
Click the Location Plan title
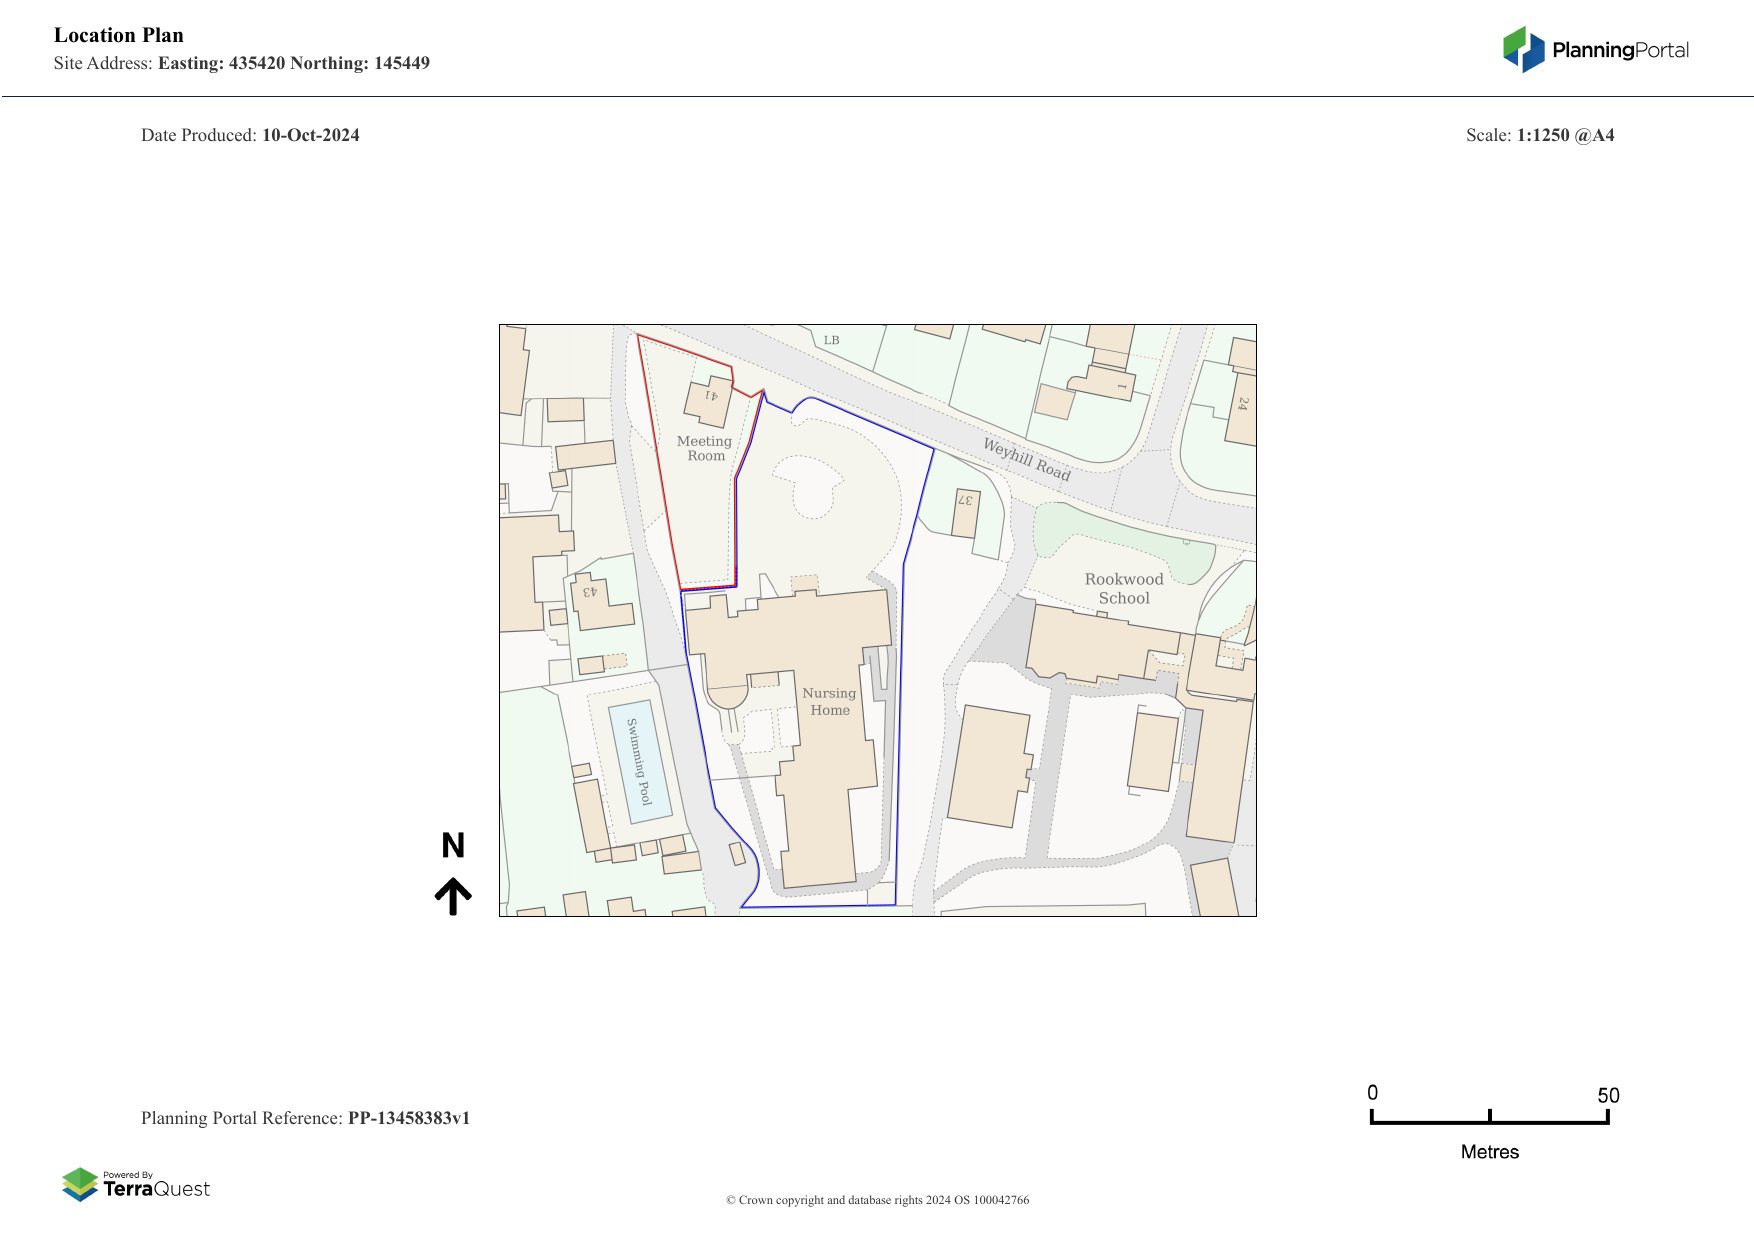pos(119,35)
